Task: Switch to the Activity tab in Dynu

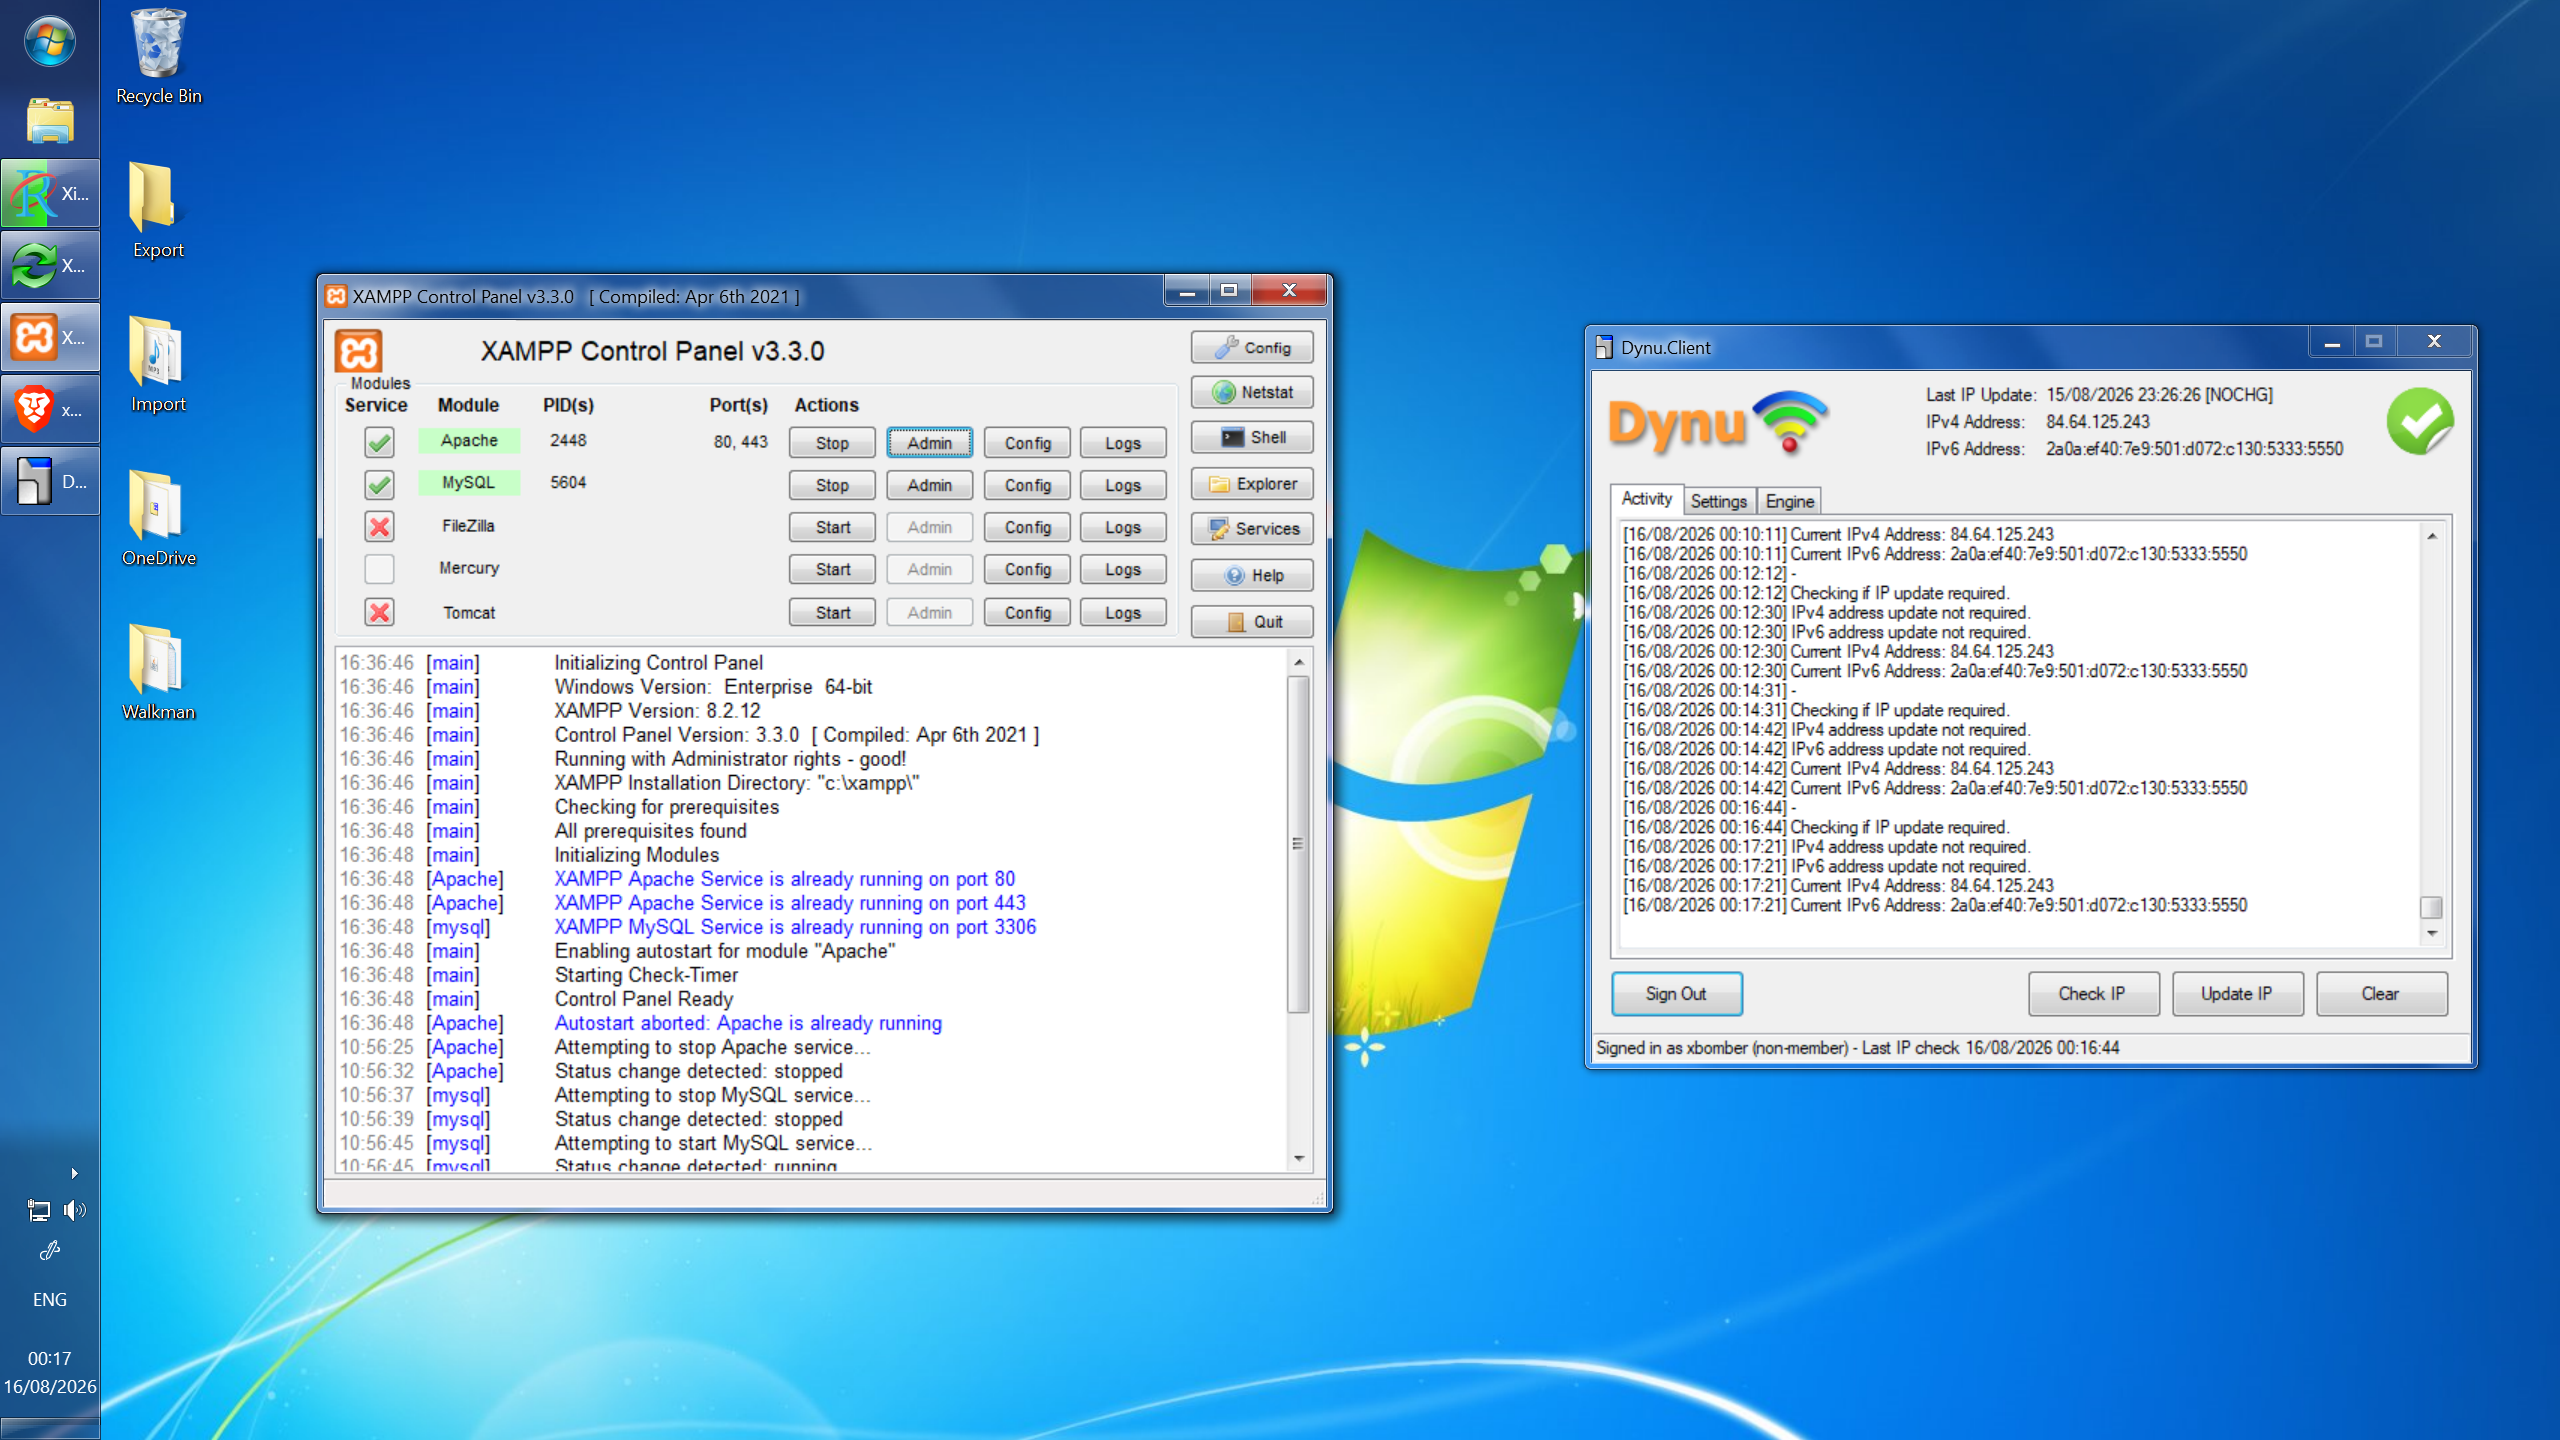Action: click(x=1646, y=499)
